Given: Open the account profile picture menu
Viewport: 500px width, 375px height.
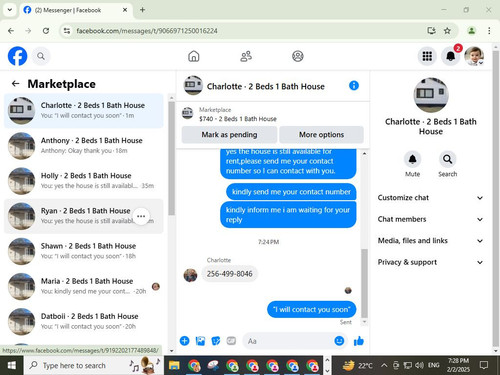Looking at the screenshot, I should (x=474, y=56).
